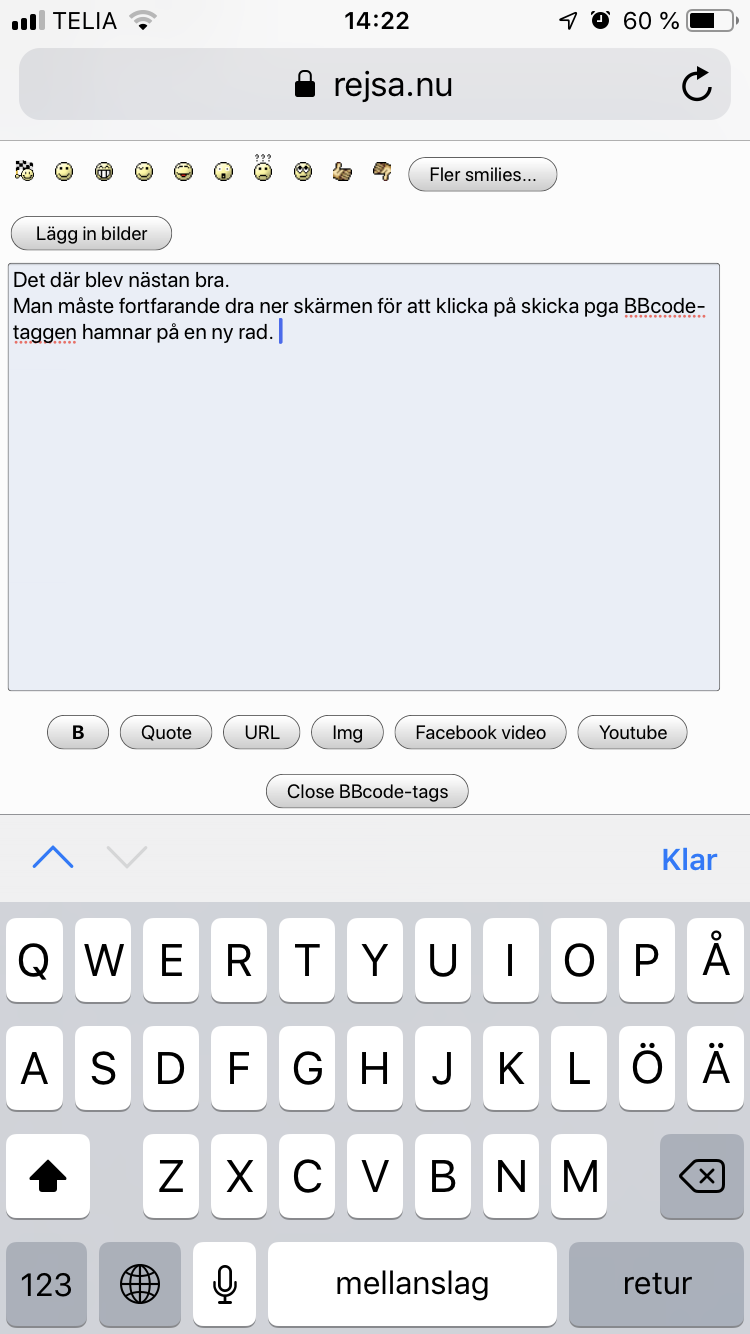The image size is (750, 1334).
Task: Apply bold with the B button
Action: (x=78, y=733)
